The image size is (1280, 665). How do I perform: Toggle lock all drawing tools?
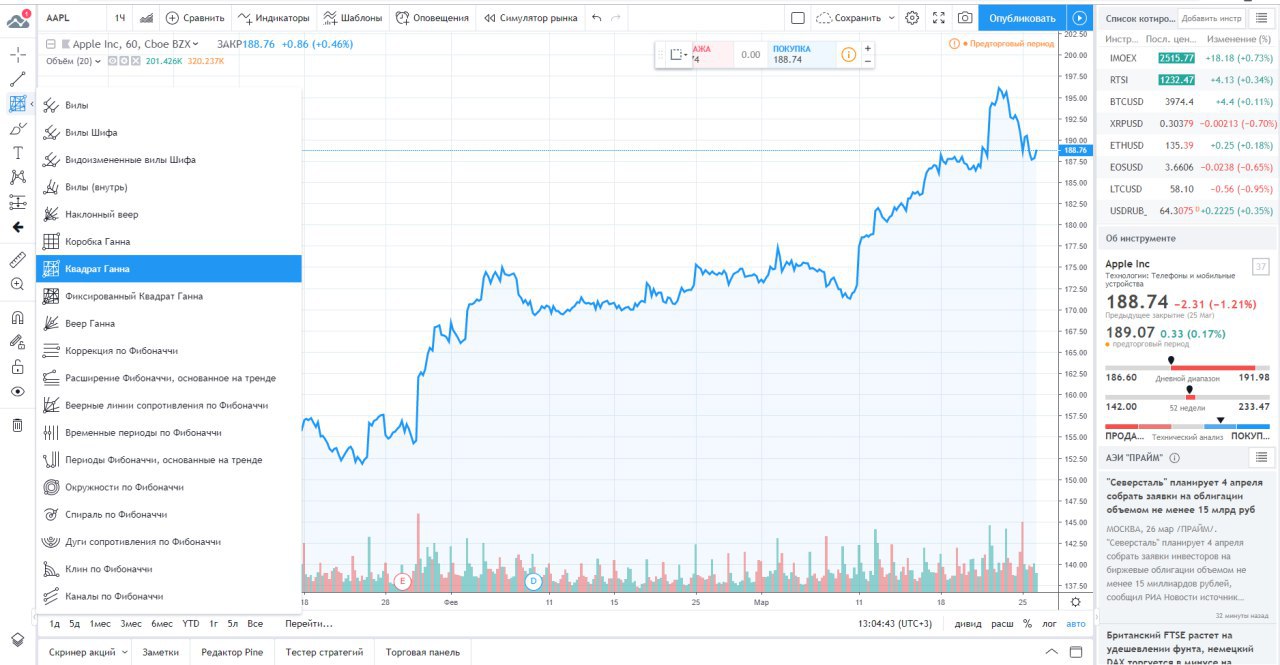17,366
